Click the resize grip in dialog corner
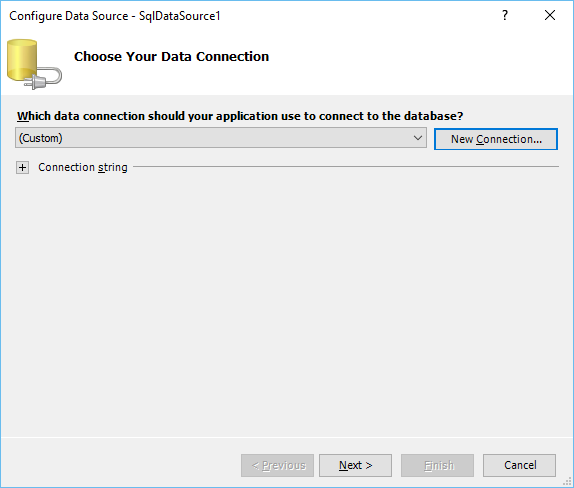 (567, 482)
